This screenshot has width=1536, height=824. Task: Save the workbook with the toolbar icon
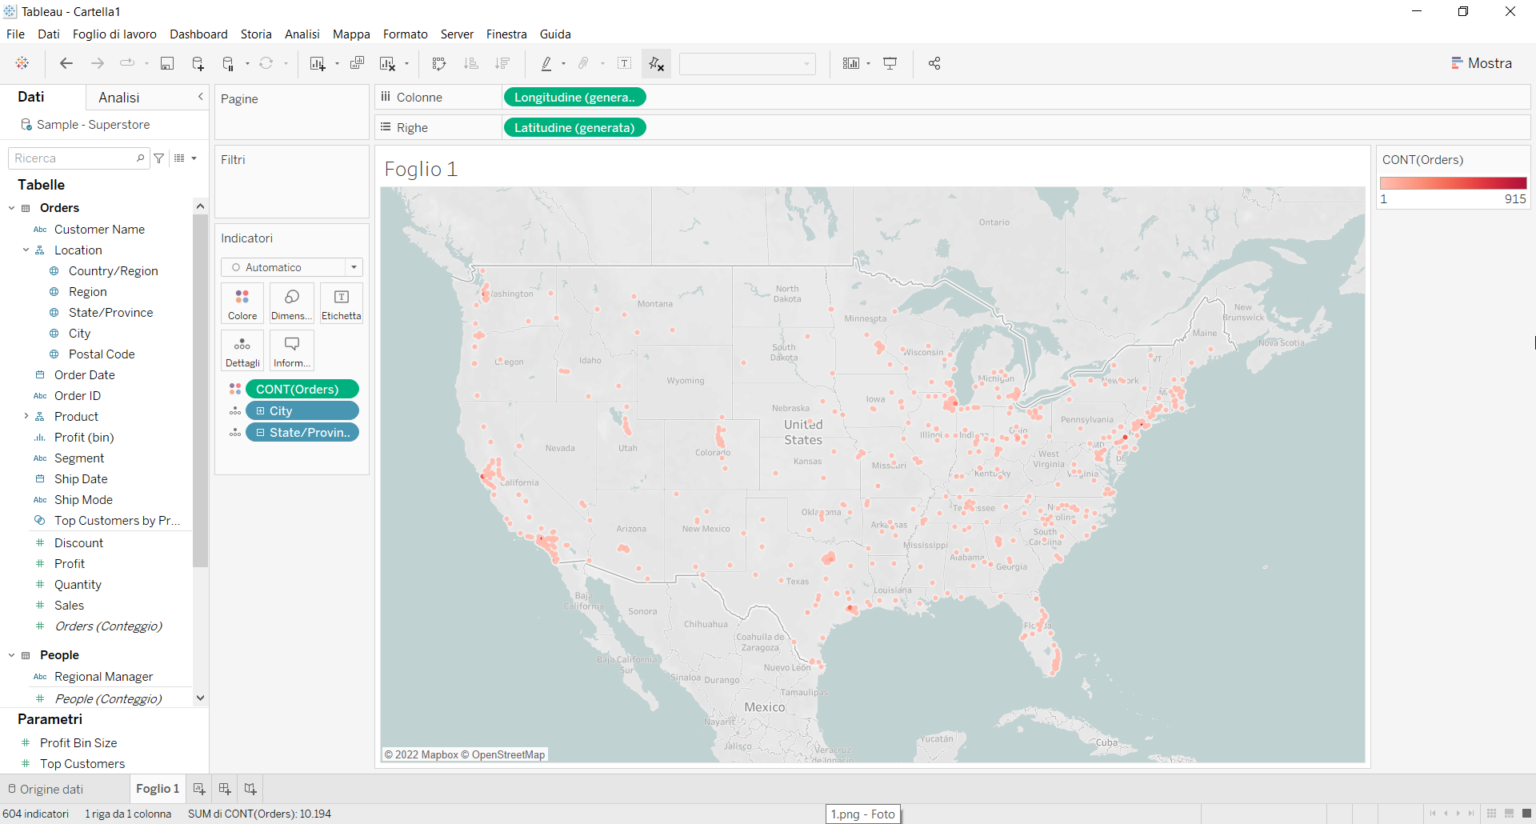coord(167,63)
